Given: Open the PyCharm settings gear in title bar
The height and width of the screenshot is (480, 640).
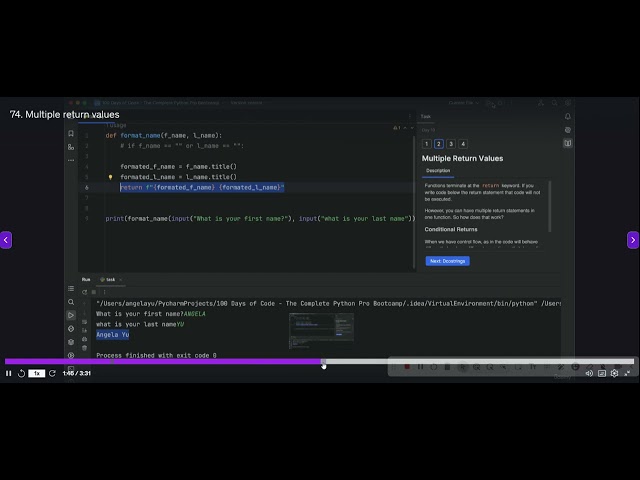Looking at the screenshot, I should (568, 103).
